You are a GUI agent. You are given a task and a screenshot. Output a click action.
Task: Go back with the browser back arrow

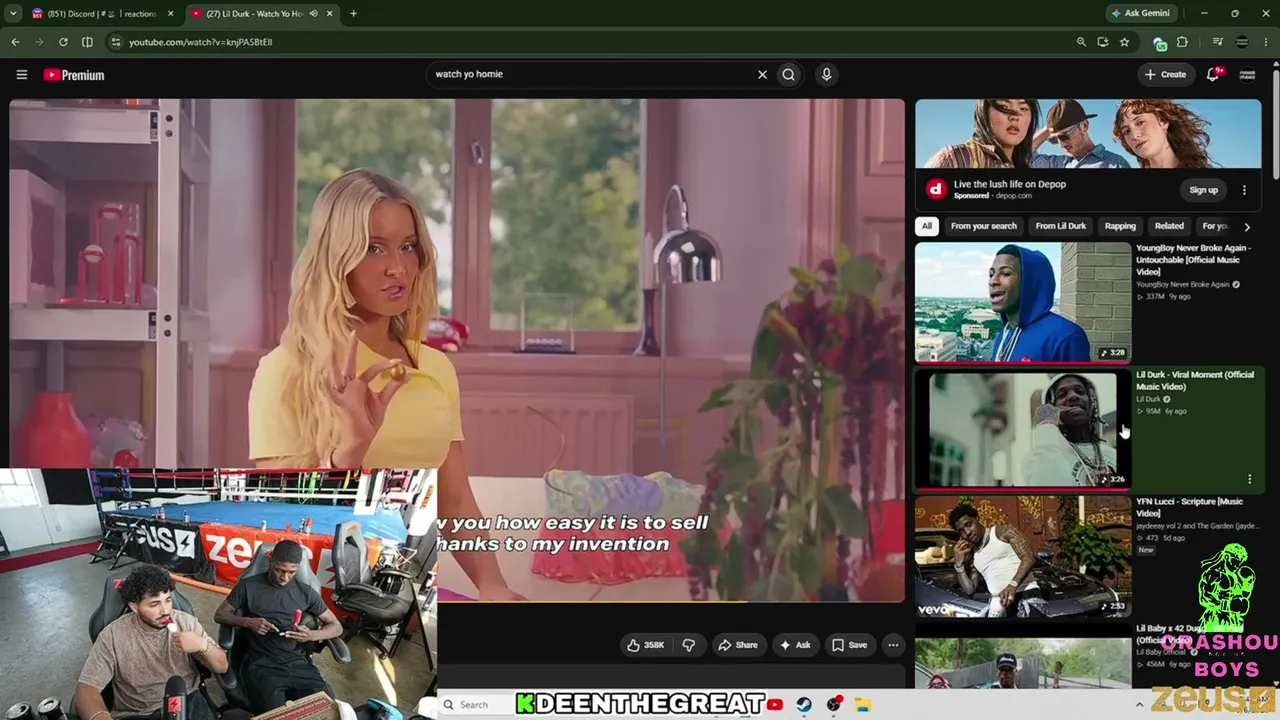(15, 42)
